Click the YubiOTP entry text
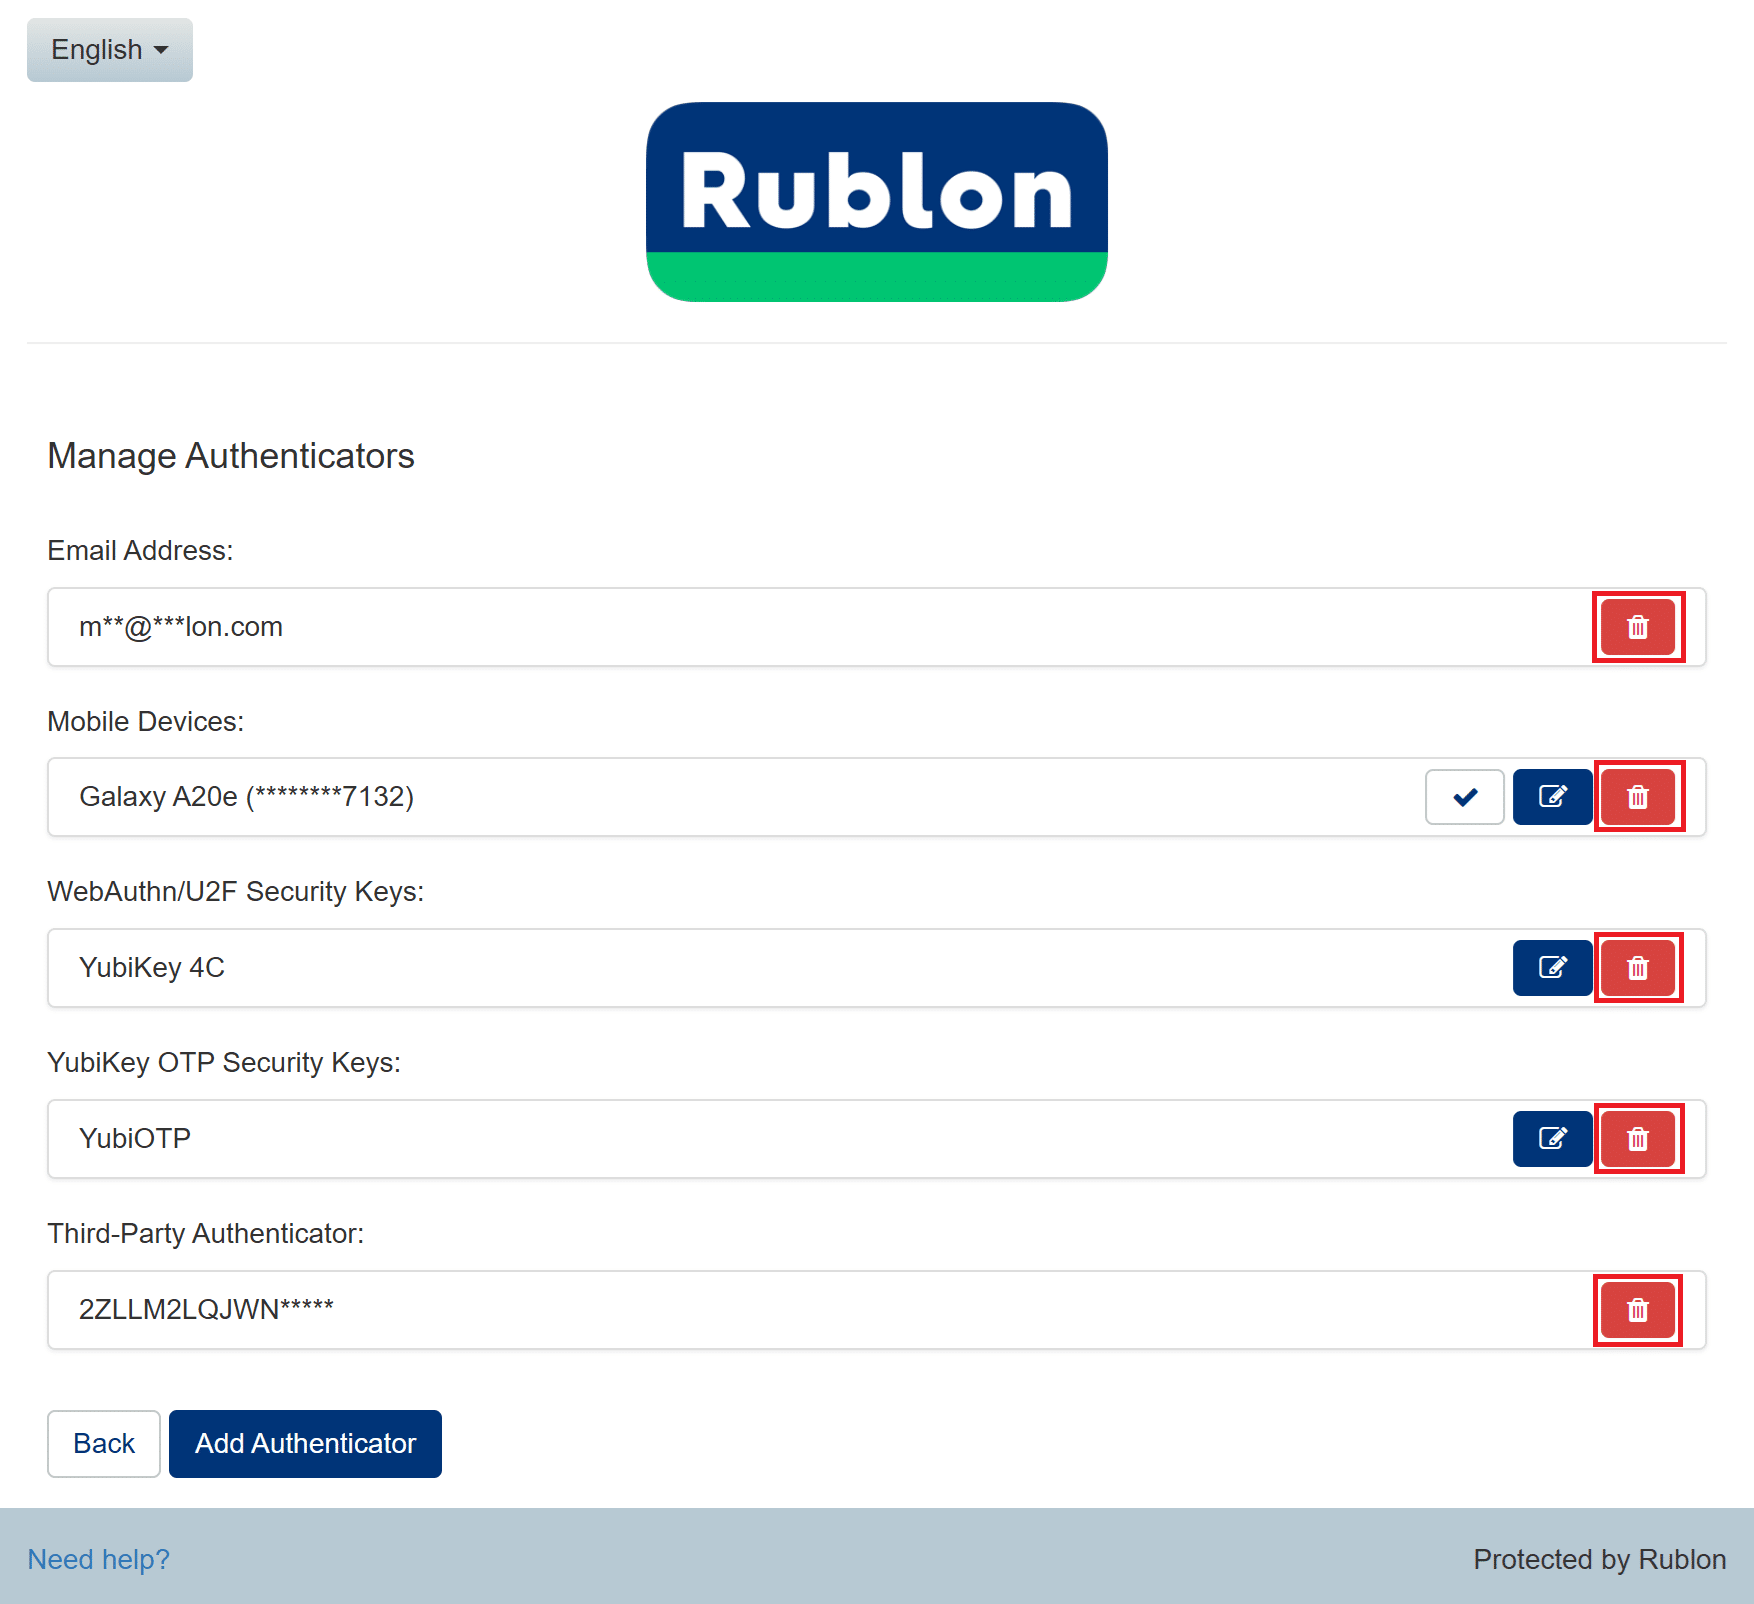The image size is (1754, 1604). tap(135, 1139)
